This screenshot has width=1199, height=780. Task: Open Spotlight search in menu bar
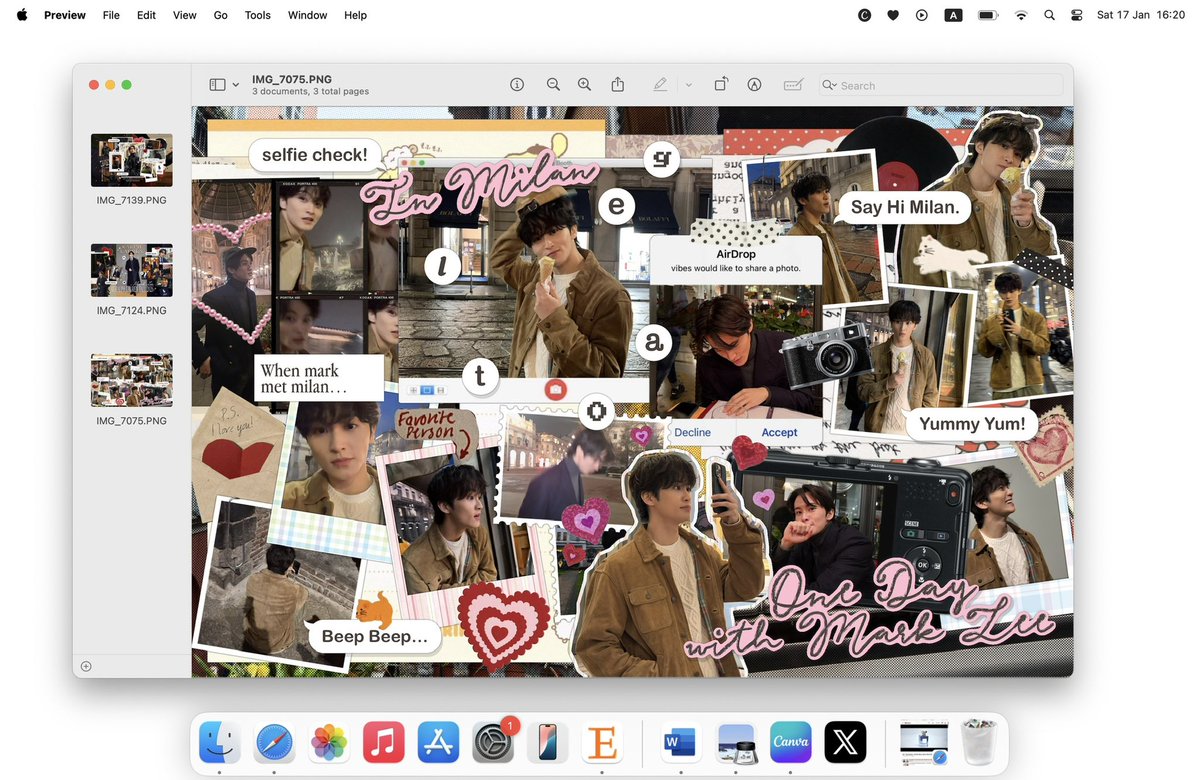[x=1049, y=15]
